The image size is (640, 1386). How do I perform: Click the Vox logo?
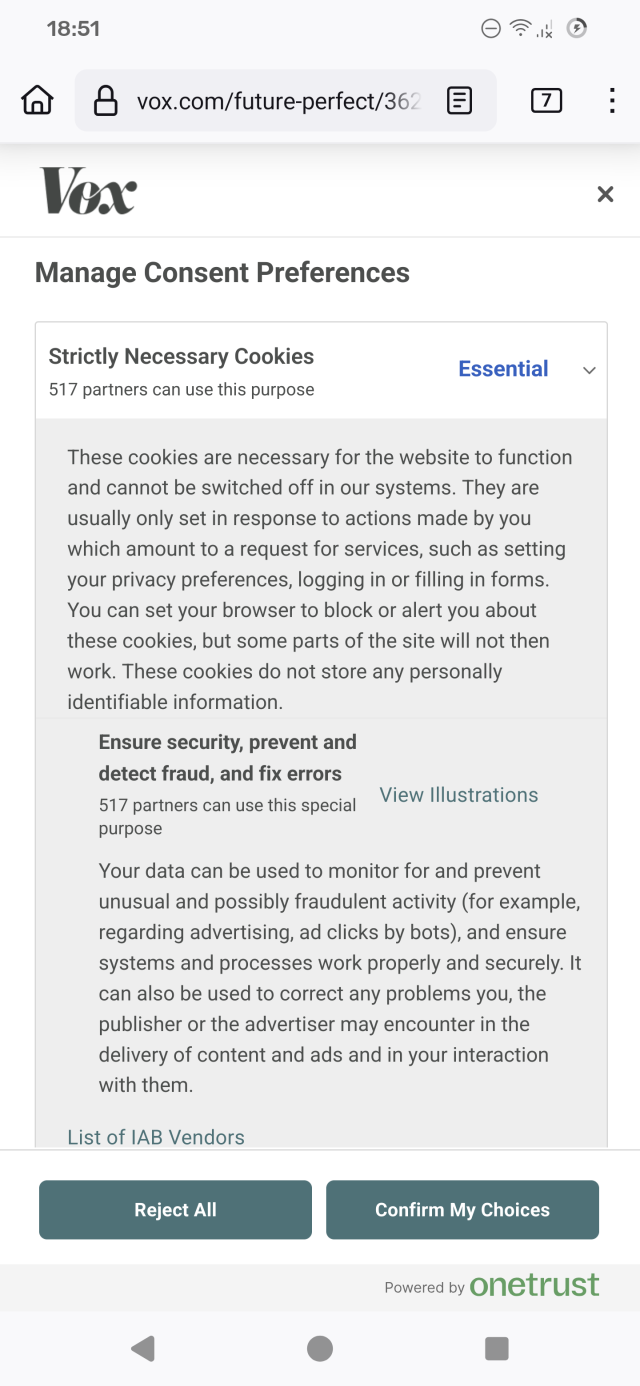coord(88,191)
